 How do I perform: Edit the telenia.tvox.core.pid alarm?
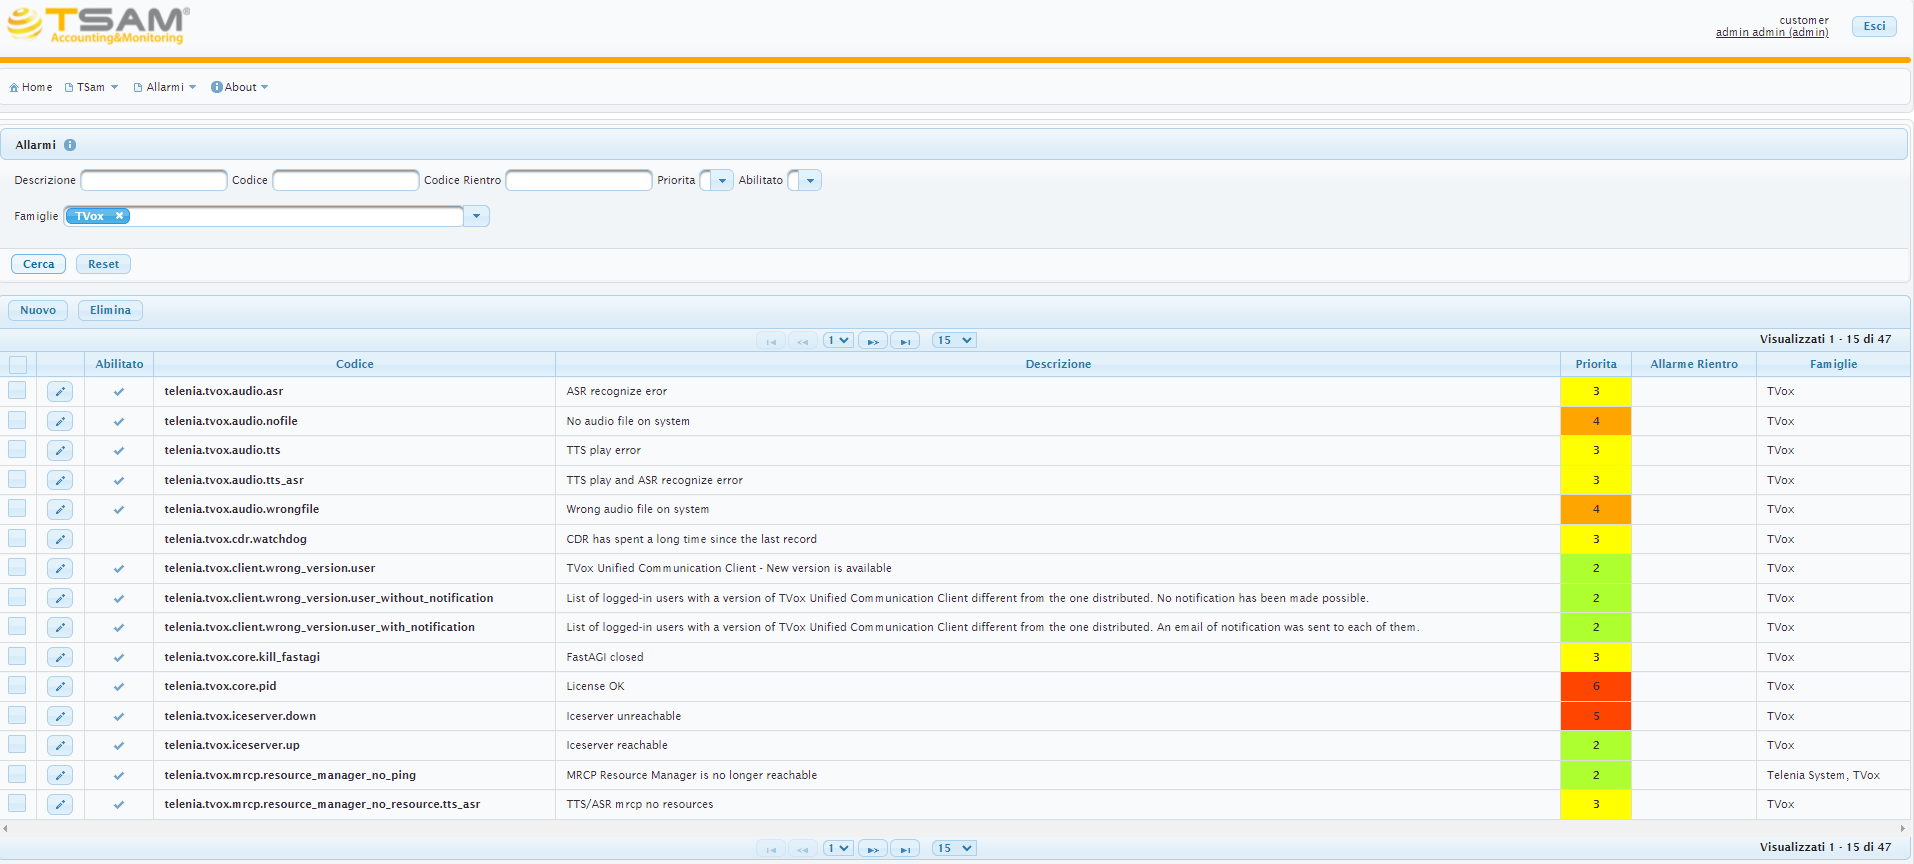(60, 687)
